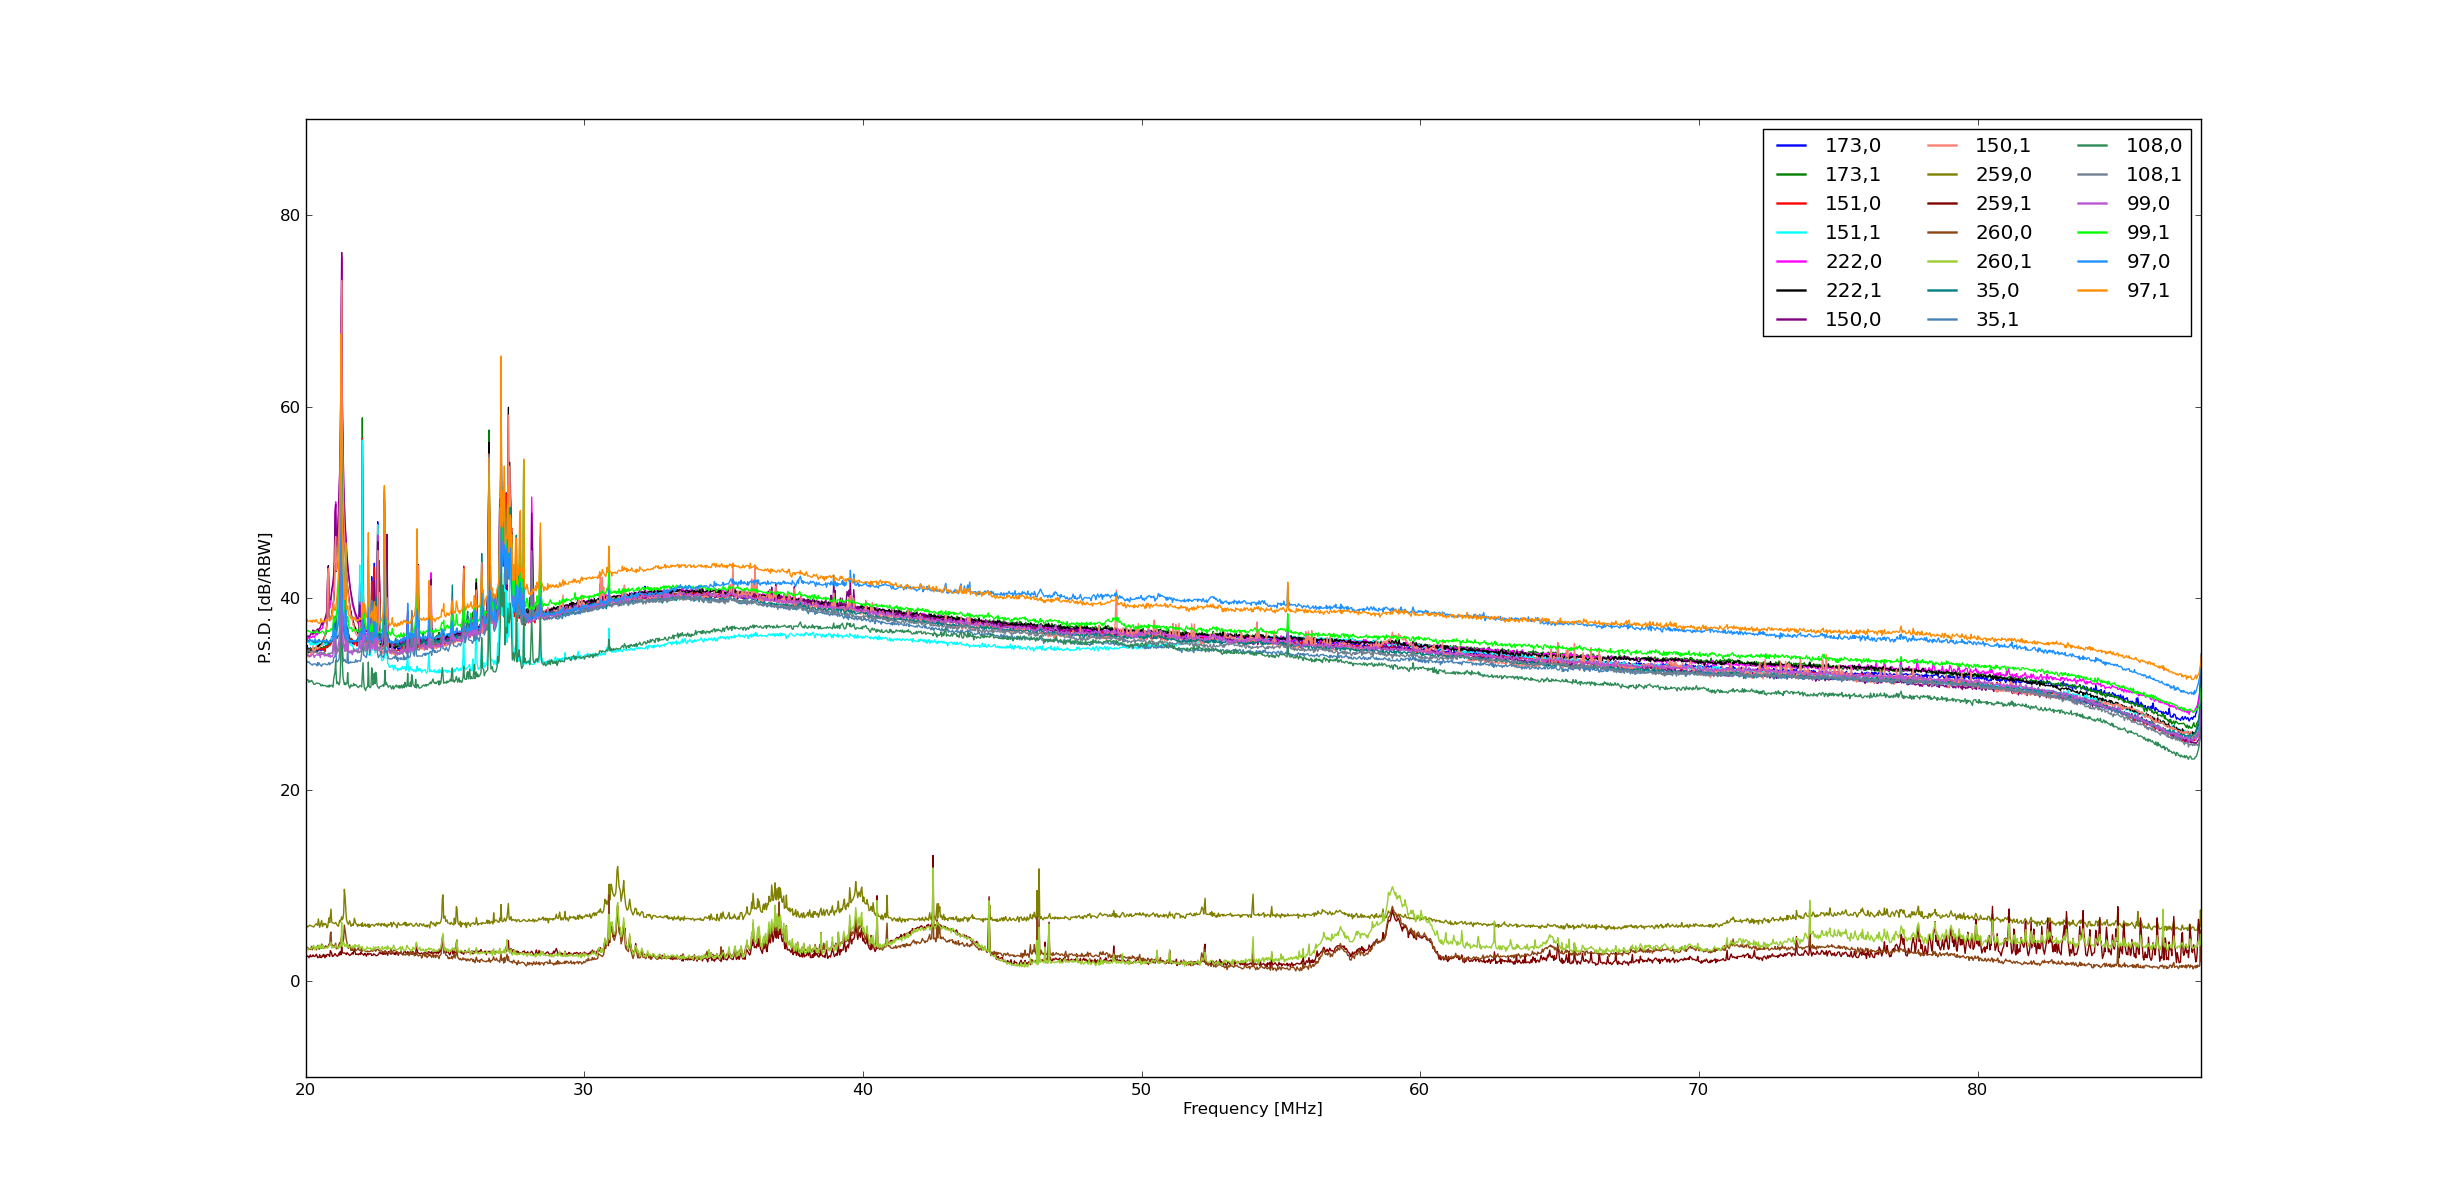This screenshot has width=2445, height=1197.
Task: Click the x-axis tick label 50
Action: pos(1141,1090)
